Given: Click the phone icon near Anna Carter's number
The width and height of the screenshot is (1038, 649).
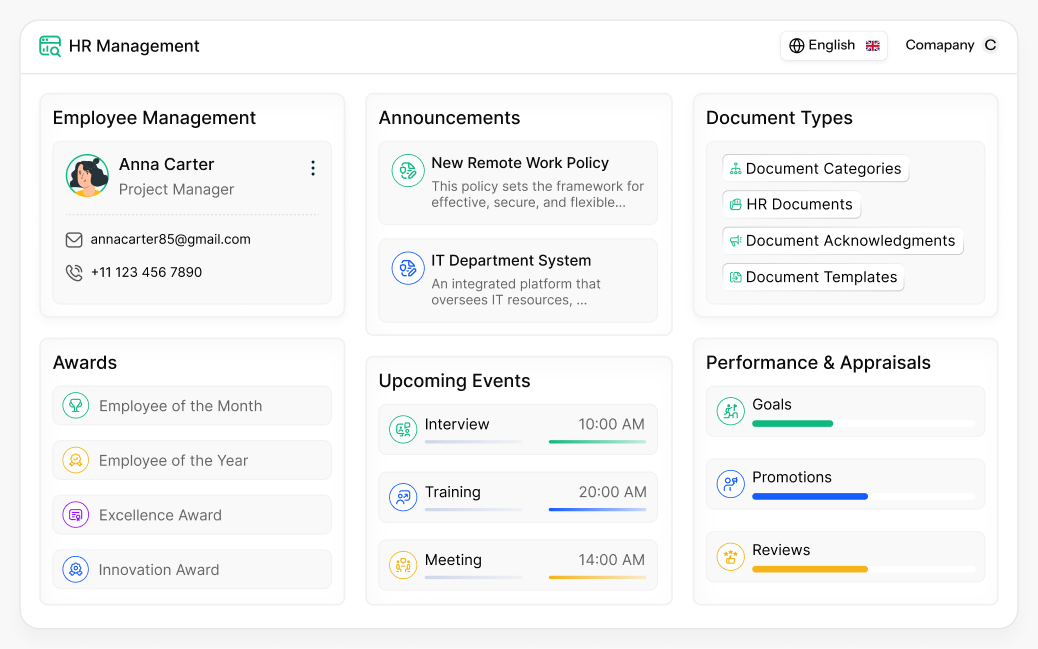Looking at the screenshot, I should [x=74, y=271].
